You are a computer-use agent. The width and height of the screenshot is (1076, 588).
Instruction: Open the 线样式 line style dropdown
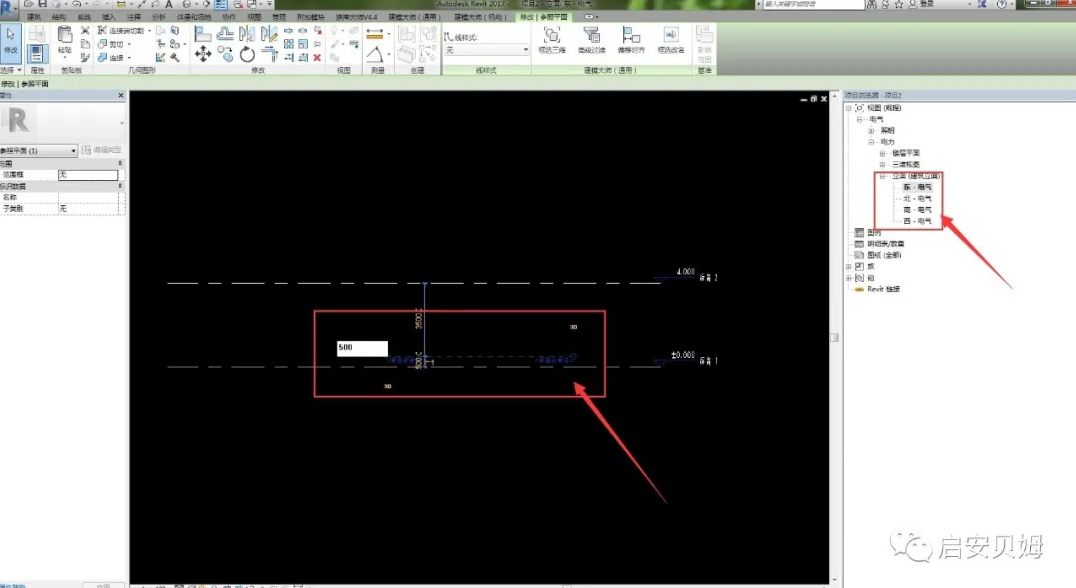click(x=486, y=49)
